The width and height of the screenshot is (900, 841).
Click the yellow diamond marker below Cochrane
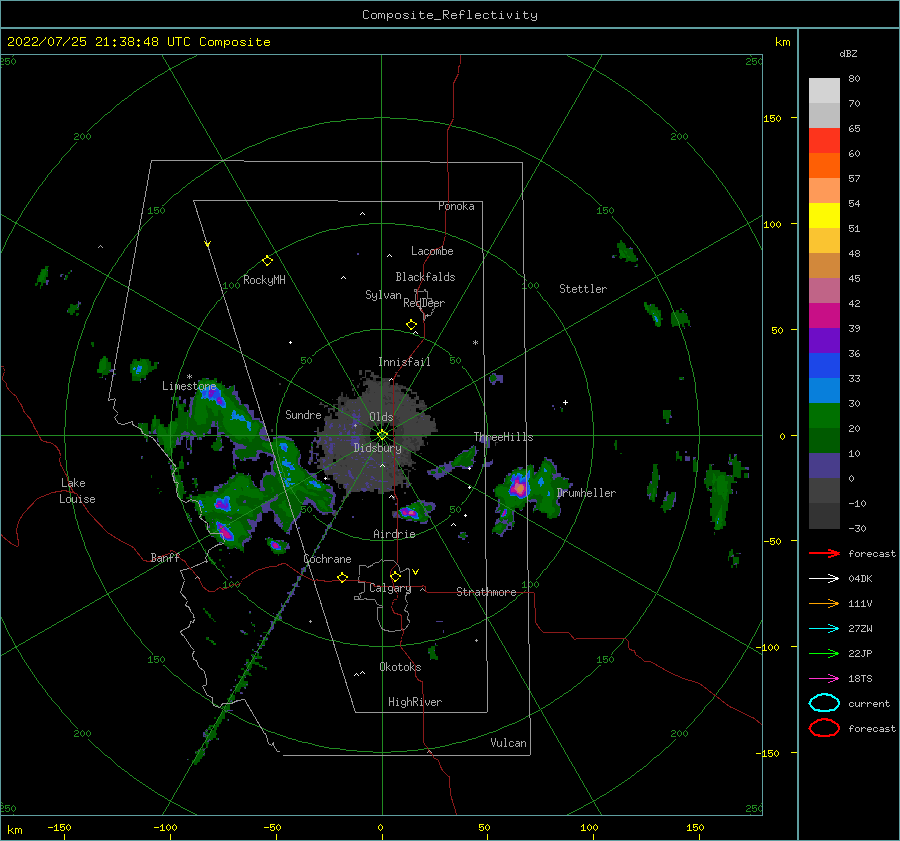pos(343,577)
